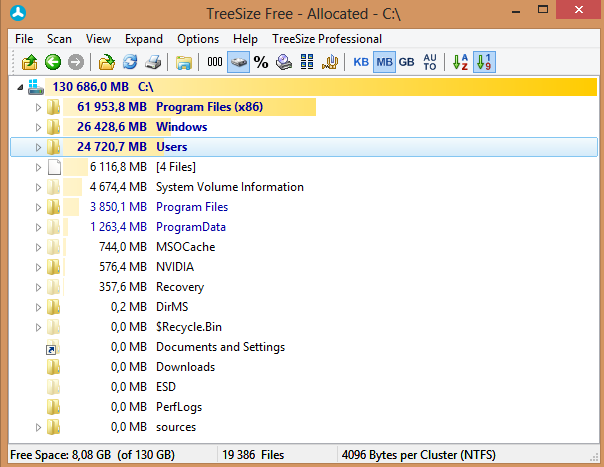Open the TreeSize Professional menu
604x467 pixels.
pos(327,39)
